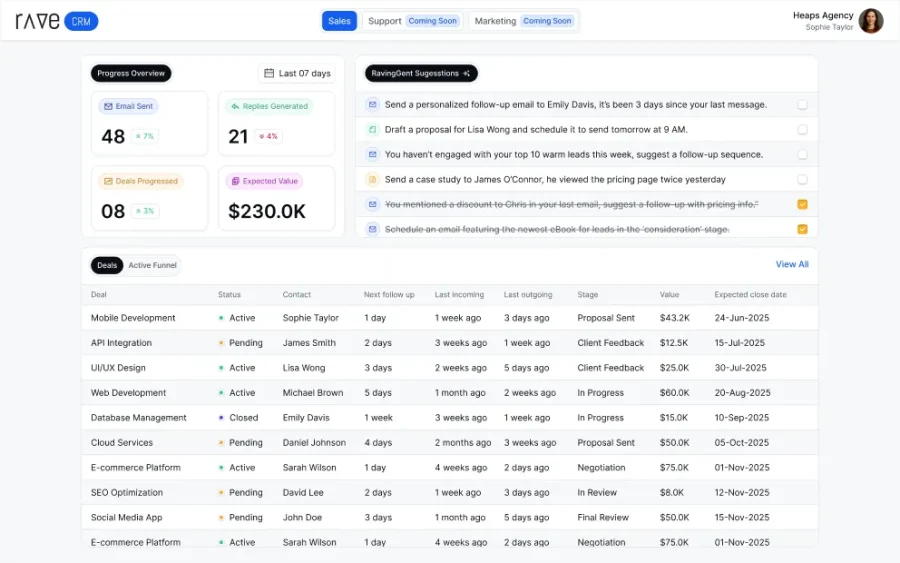Click file icon for James O'Connor suggestion
The width and height of the screenshot is (900, 563).
(x=373, y=180)
